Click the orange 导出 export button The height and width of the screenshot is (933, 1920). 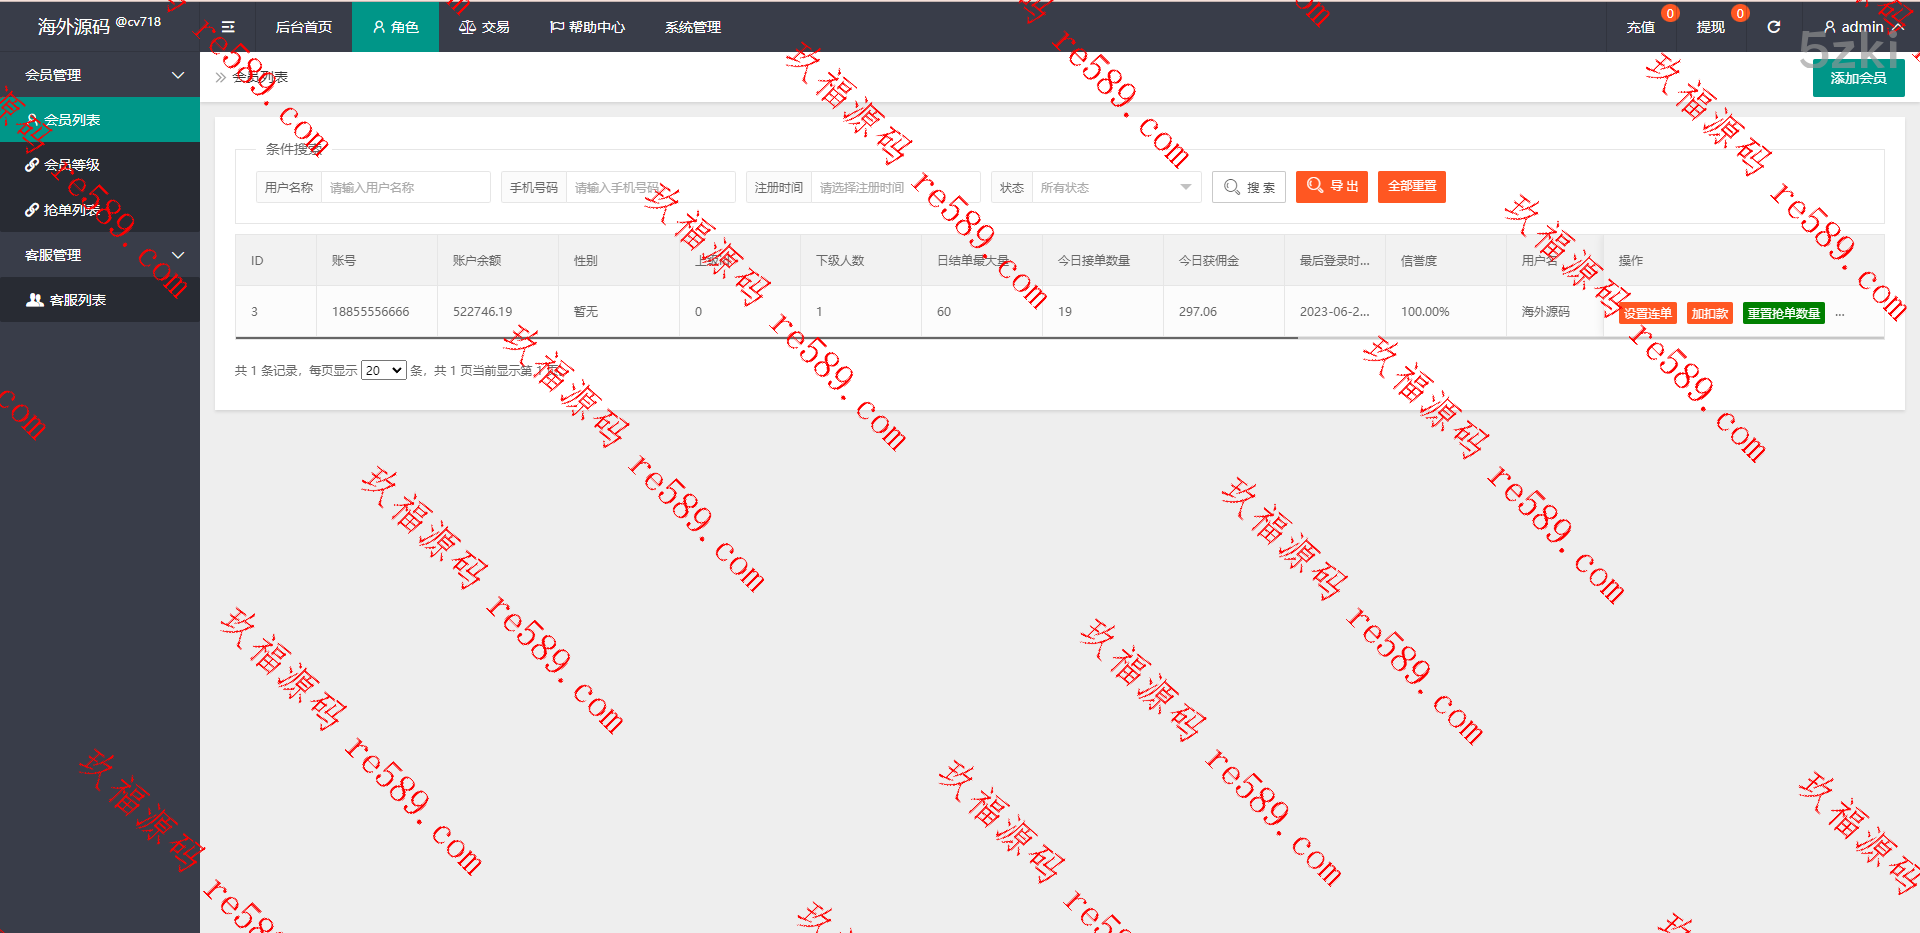coord(1331,187)
